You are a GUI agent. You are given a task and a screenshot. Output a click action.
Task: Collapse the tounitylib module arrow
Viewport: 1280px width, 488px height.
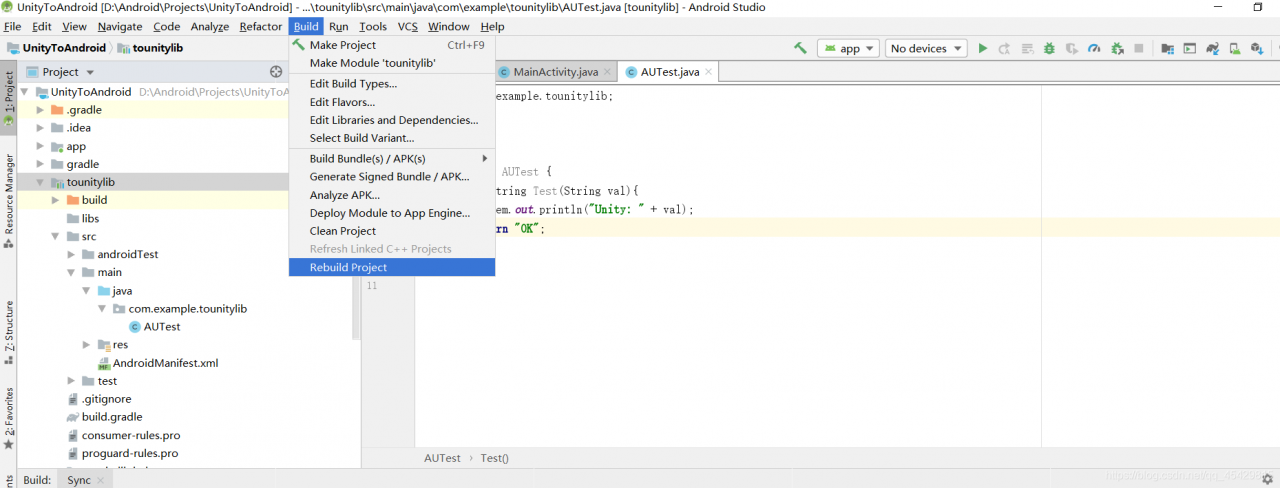coord(41,182)
